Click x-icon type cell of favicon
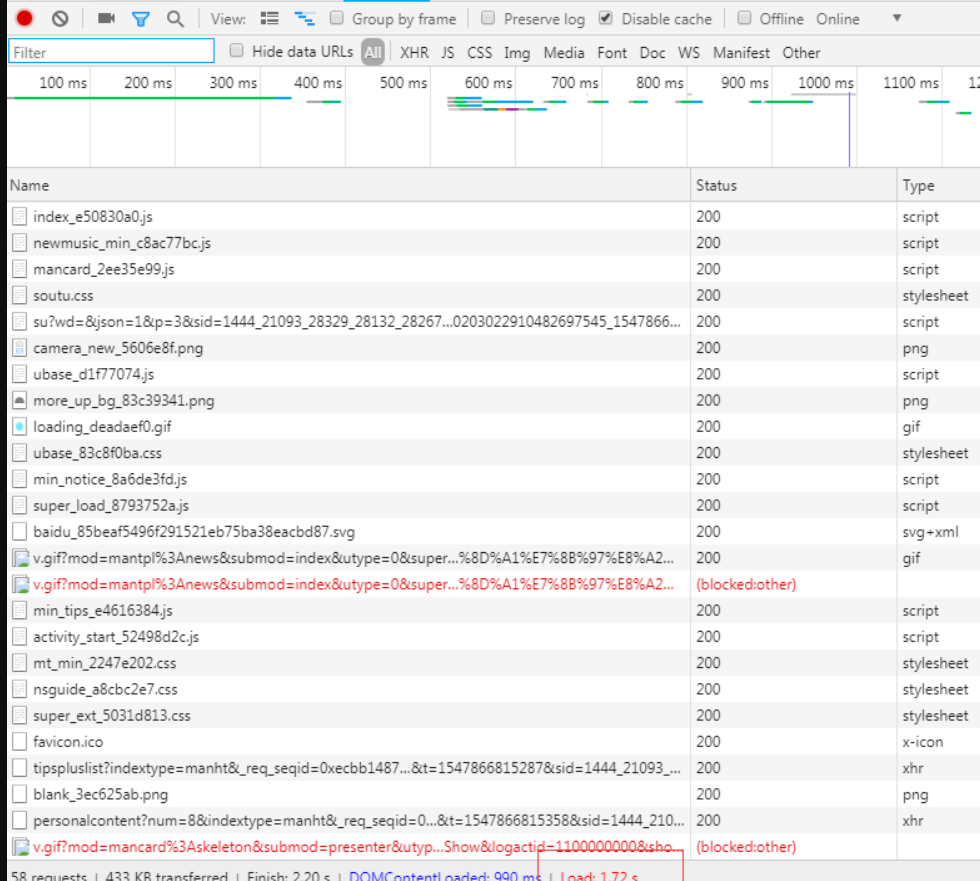980x881 pixels. click(x=922, y=742)
